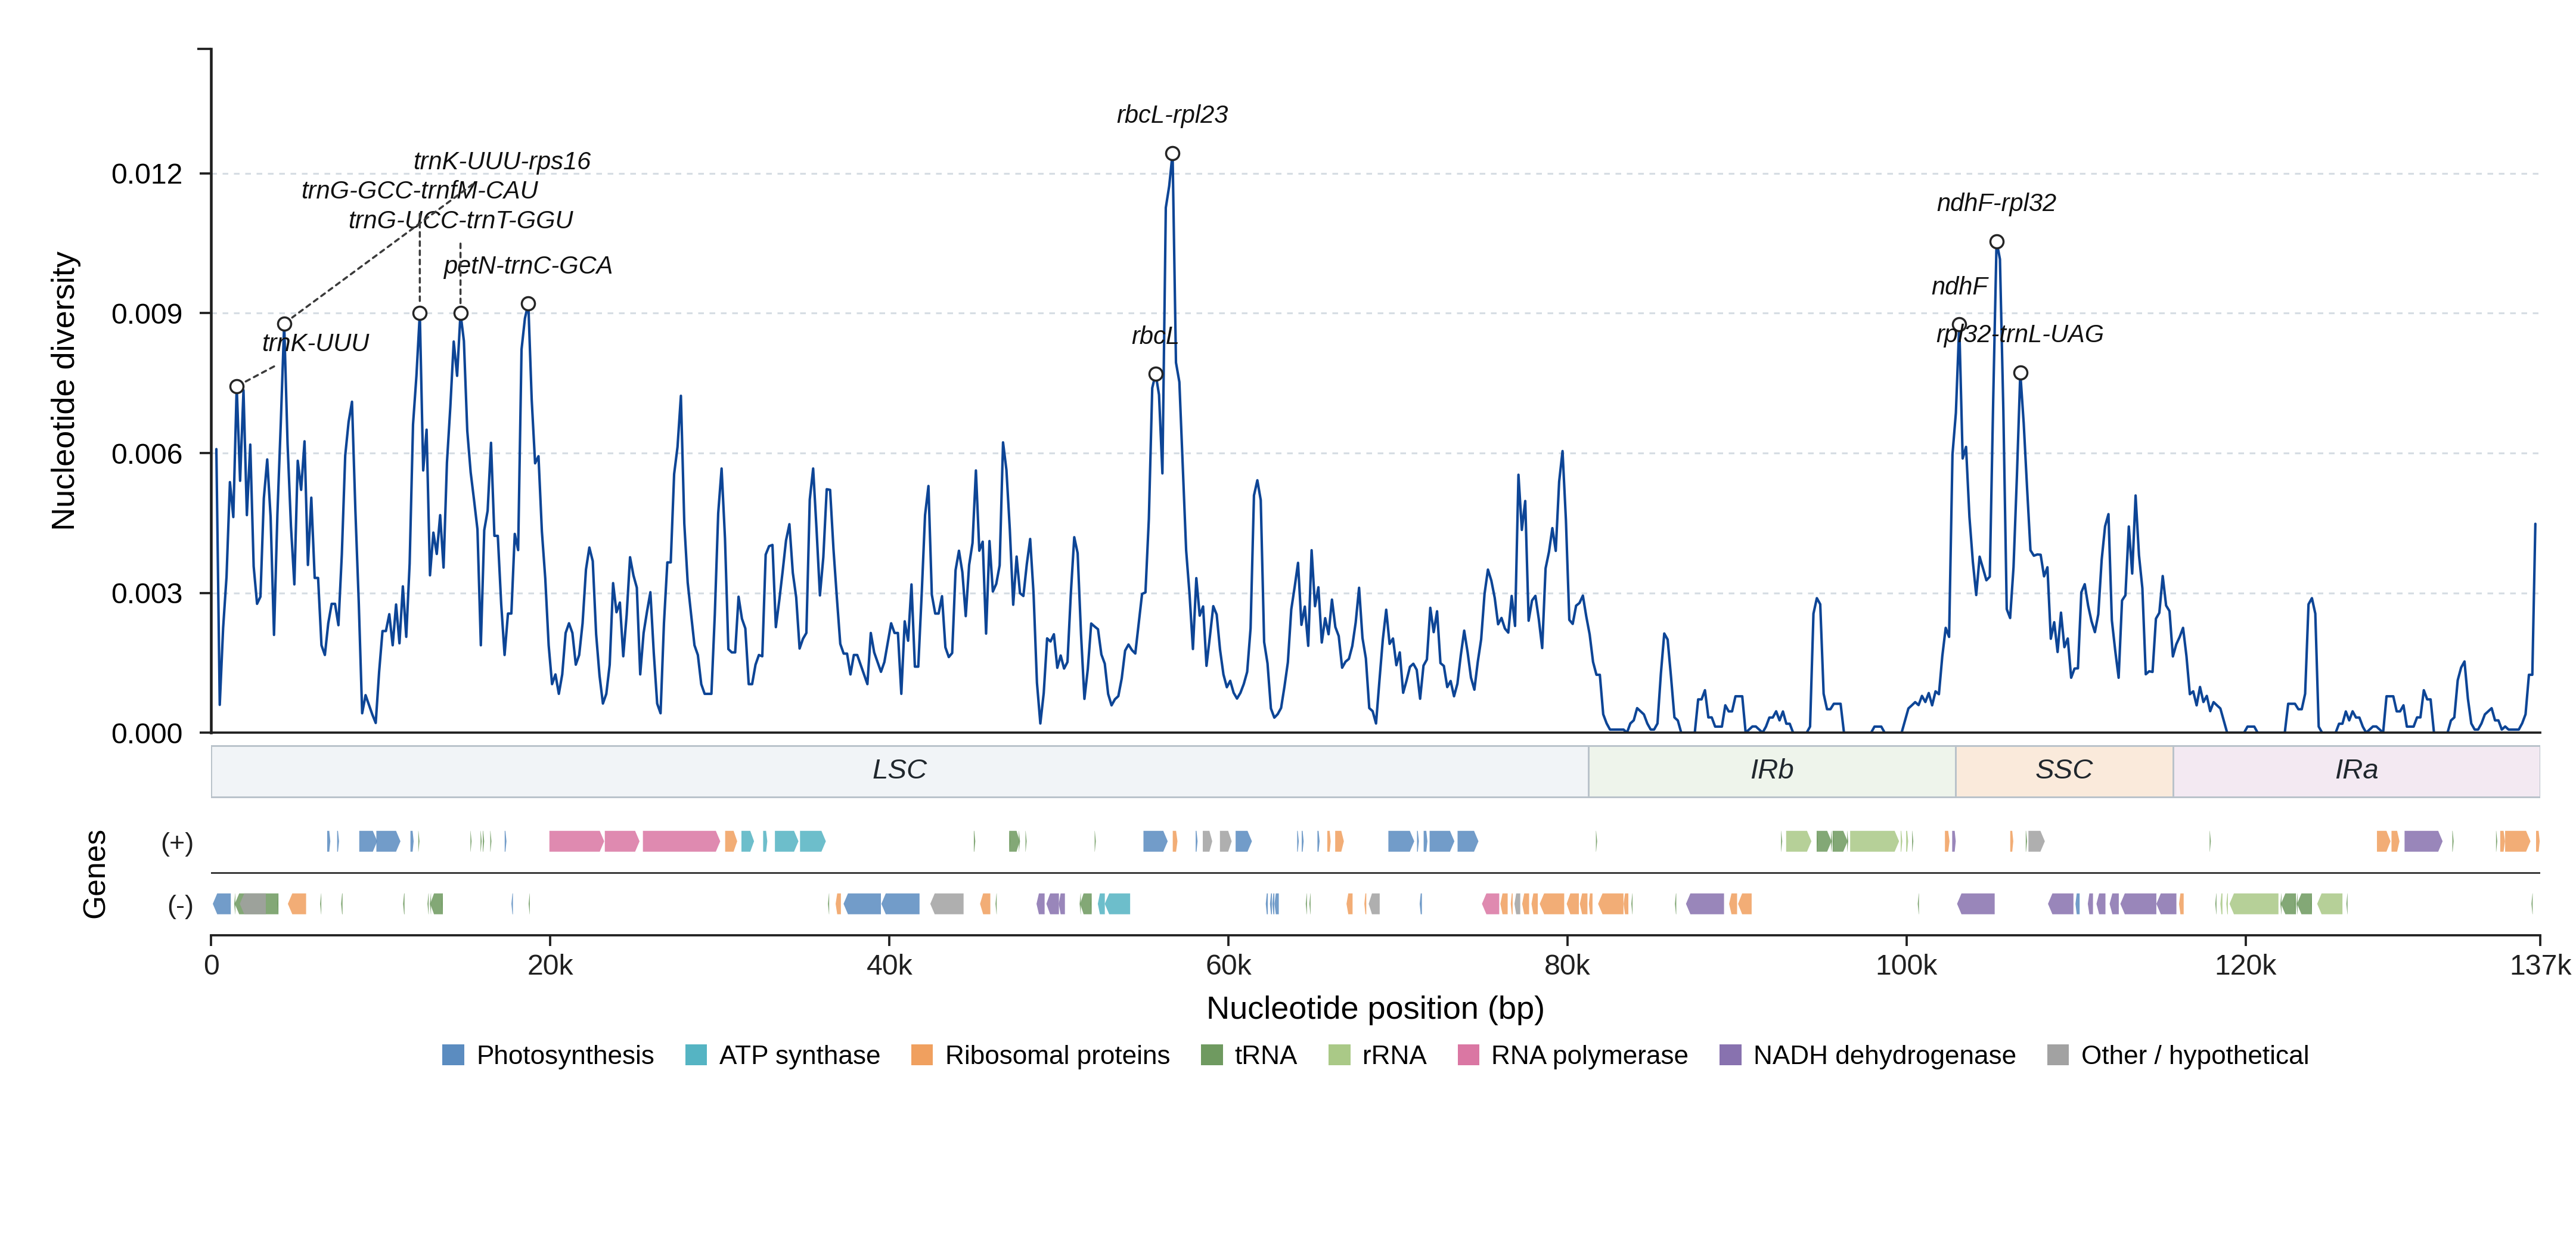Click the 'Photosynthesis' legend text

(x=565, y=1055)
